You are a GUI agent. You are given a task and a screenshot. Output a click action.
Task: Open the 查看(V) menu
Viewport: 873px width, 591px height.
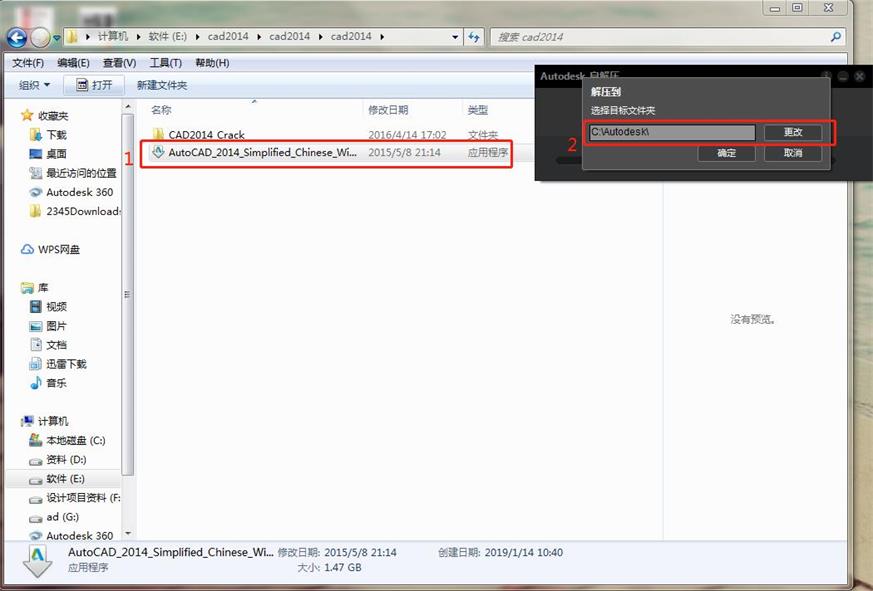click(119, 63)
